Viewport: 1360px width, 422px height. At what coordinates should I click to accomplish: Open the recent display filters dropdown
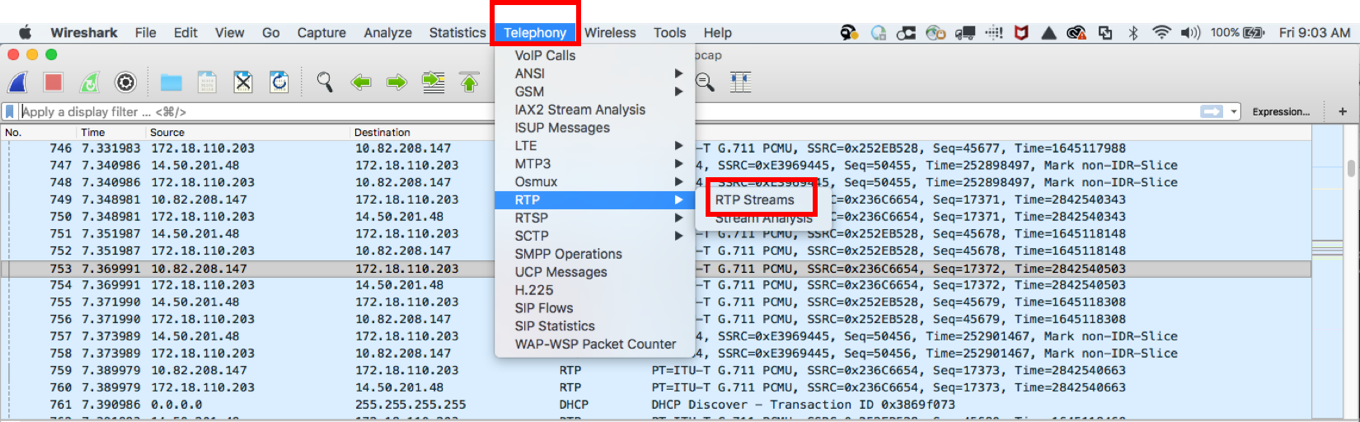1235,112
